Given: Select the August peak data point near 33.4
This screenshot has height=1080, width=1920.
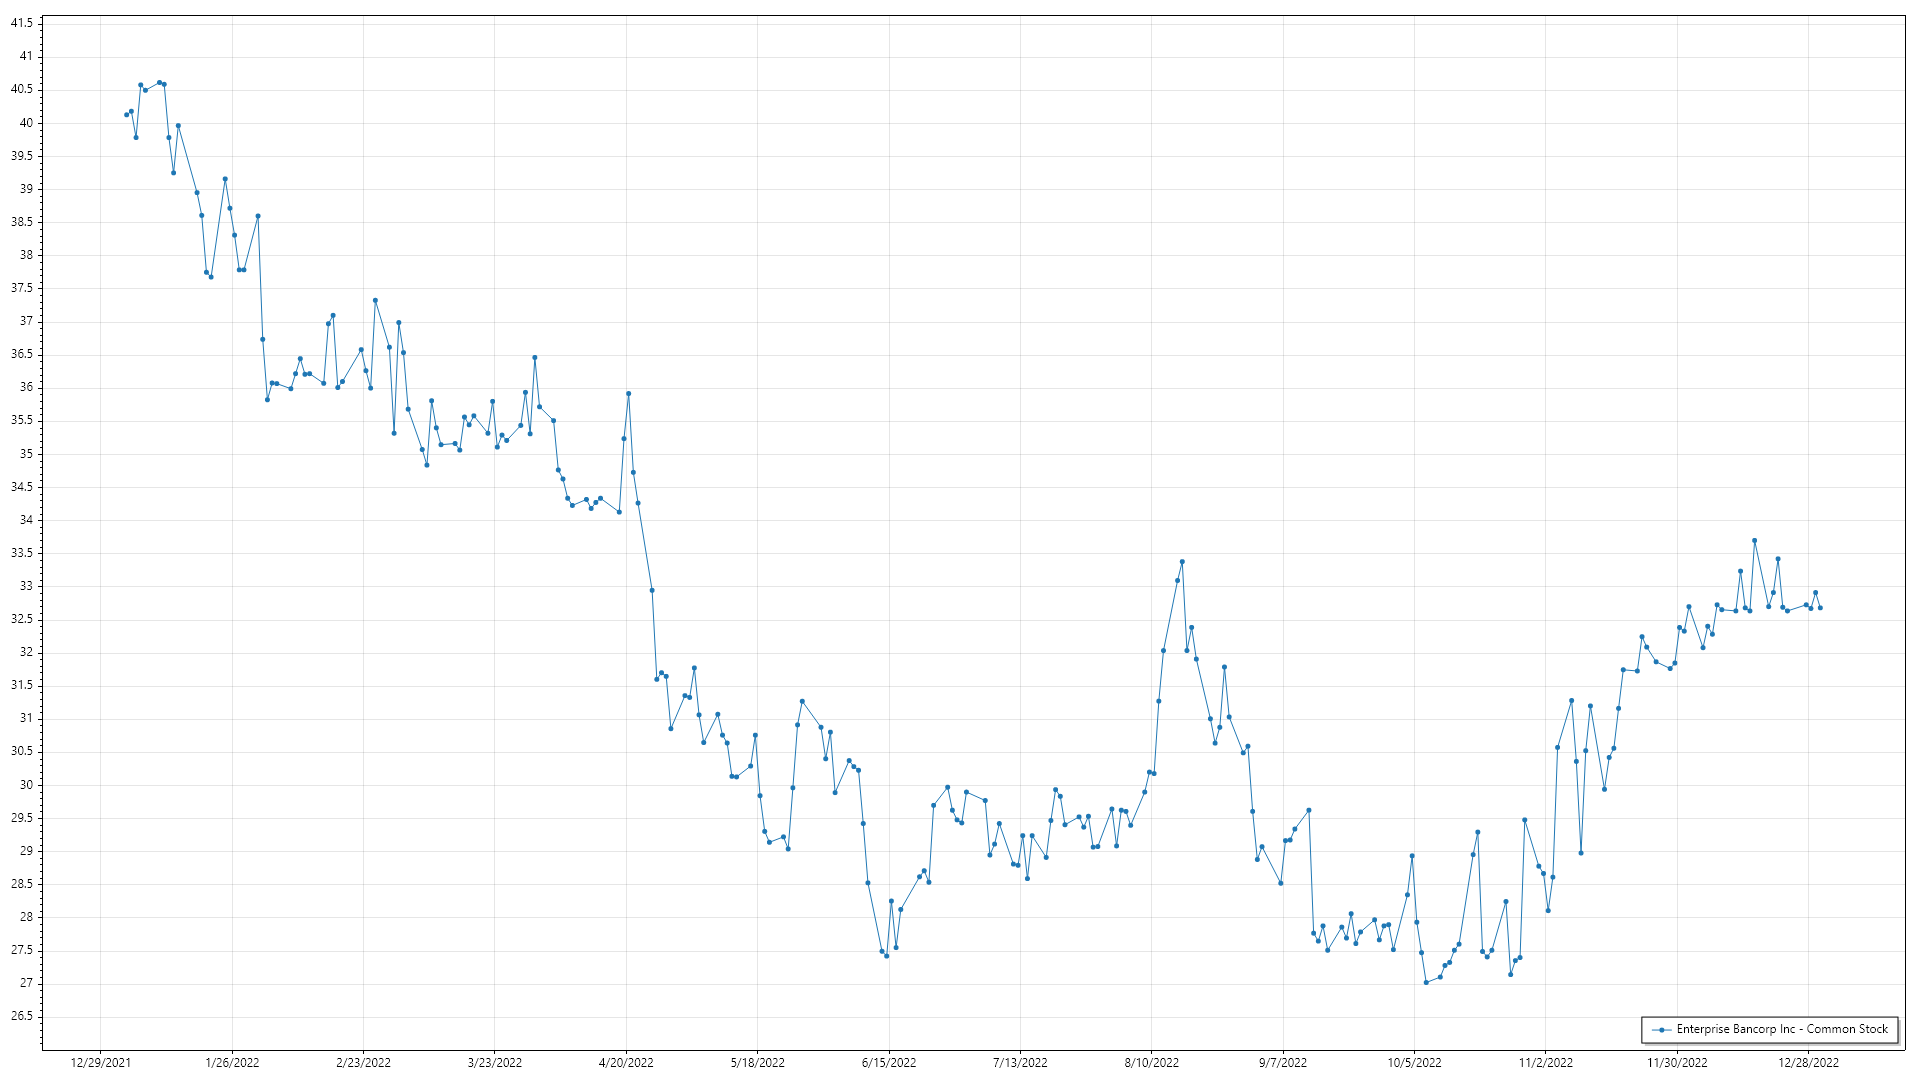Looking at the screenshot, I should [1182, 562].
